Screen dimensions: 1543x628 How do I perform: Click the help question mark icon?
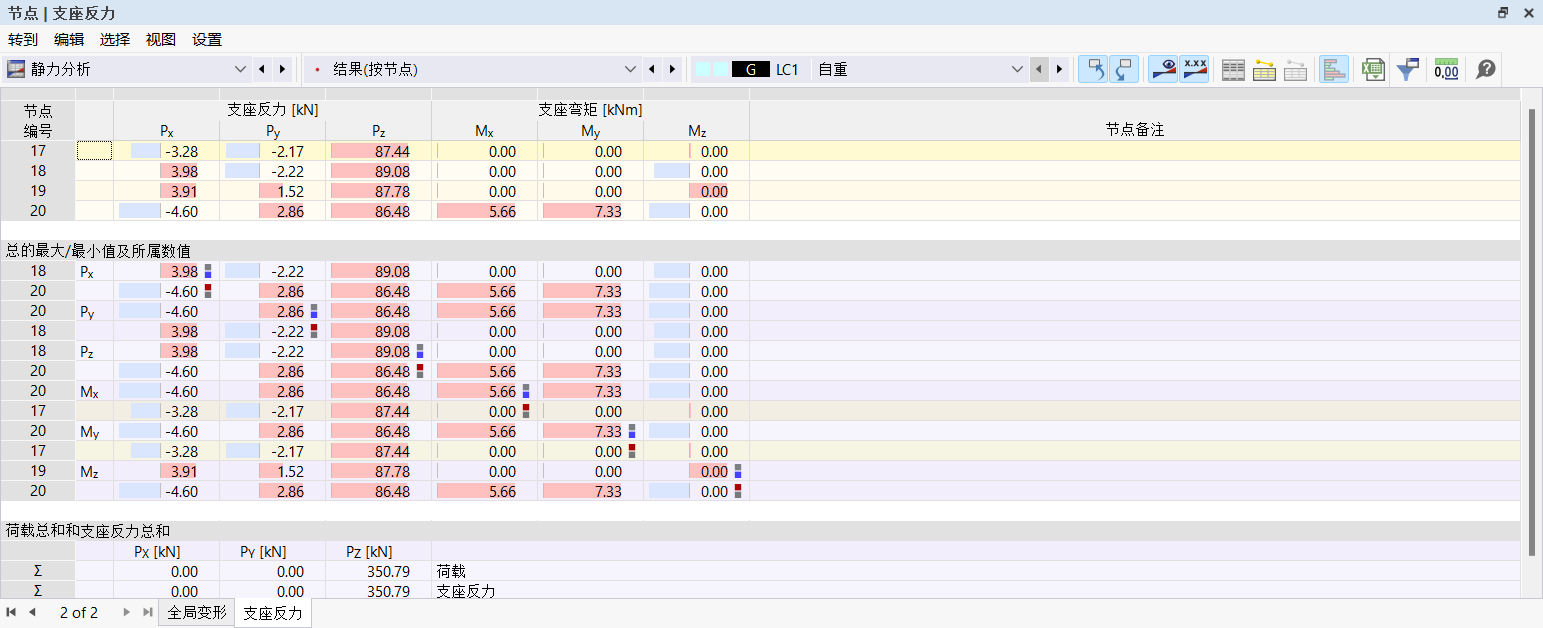point(1485,69)
